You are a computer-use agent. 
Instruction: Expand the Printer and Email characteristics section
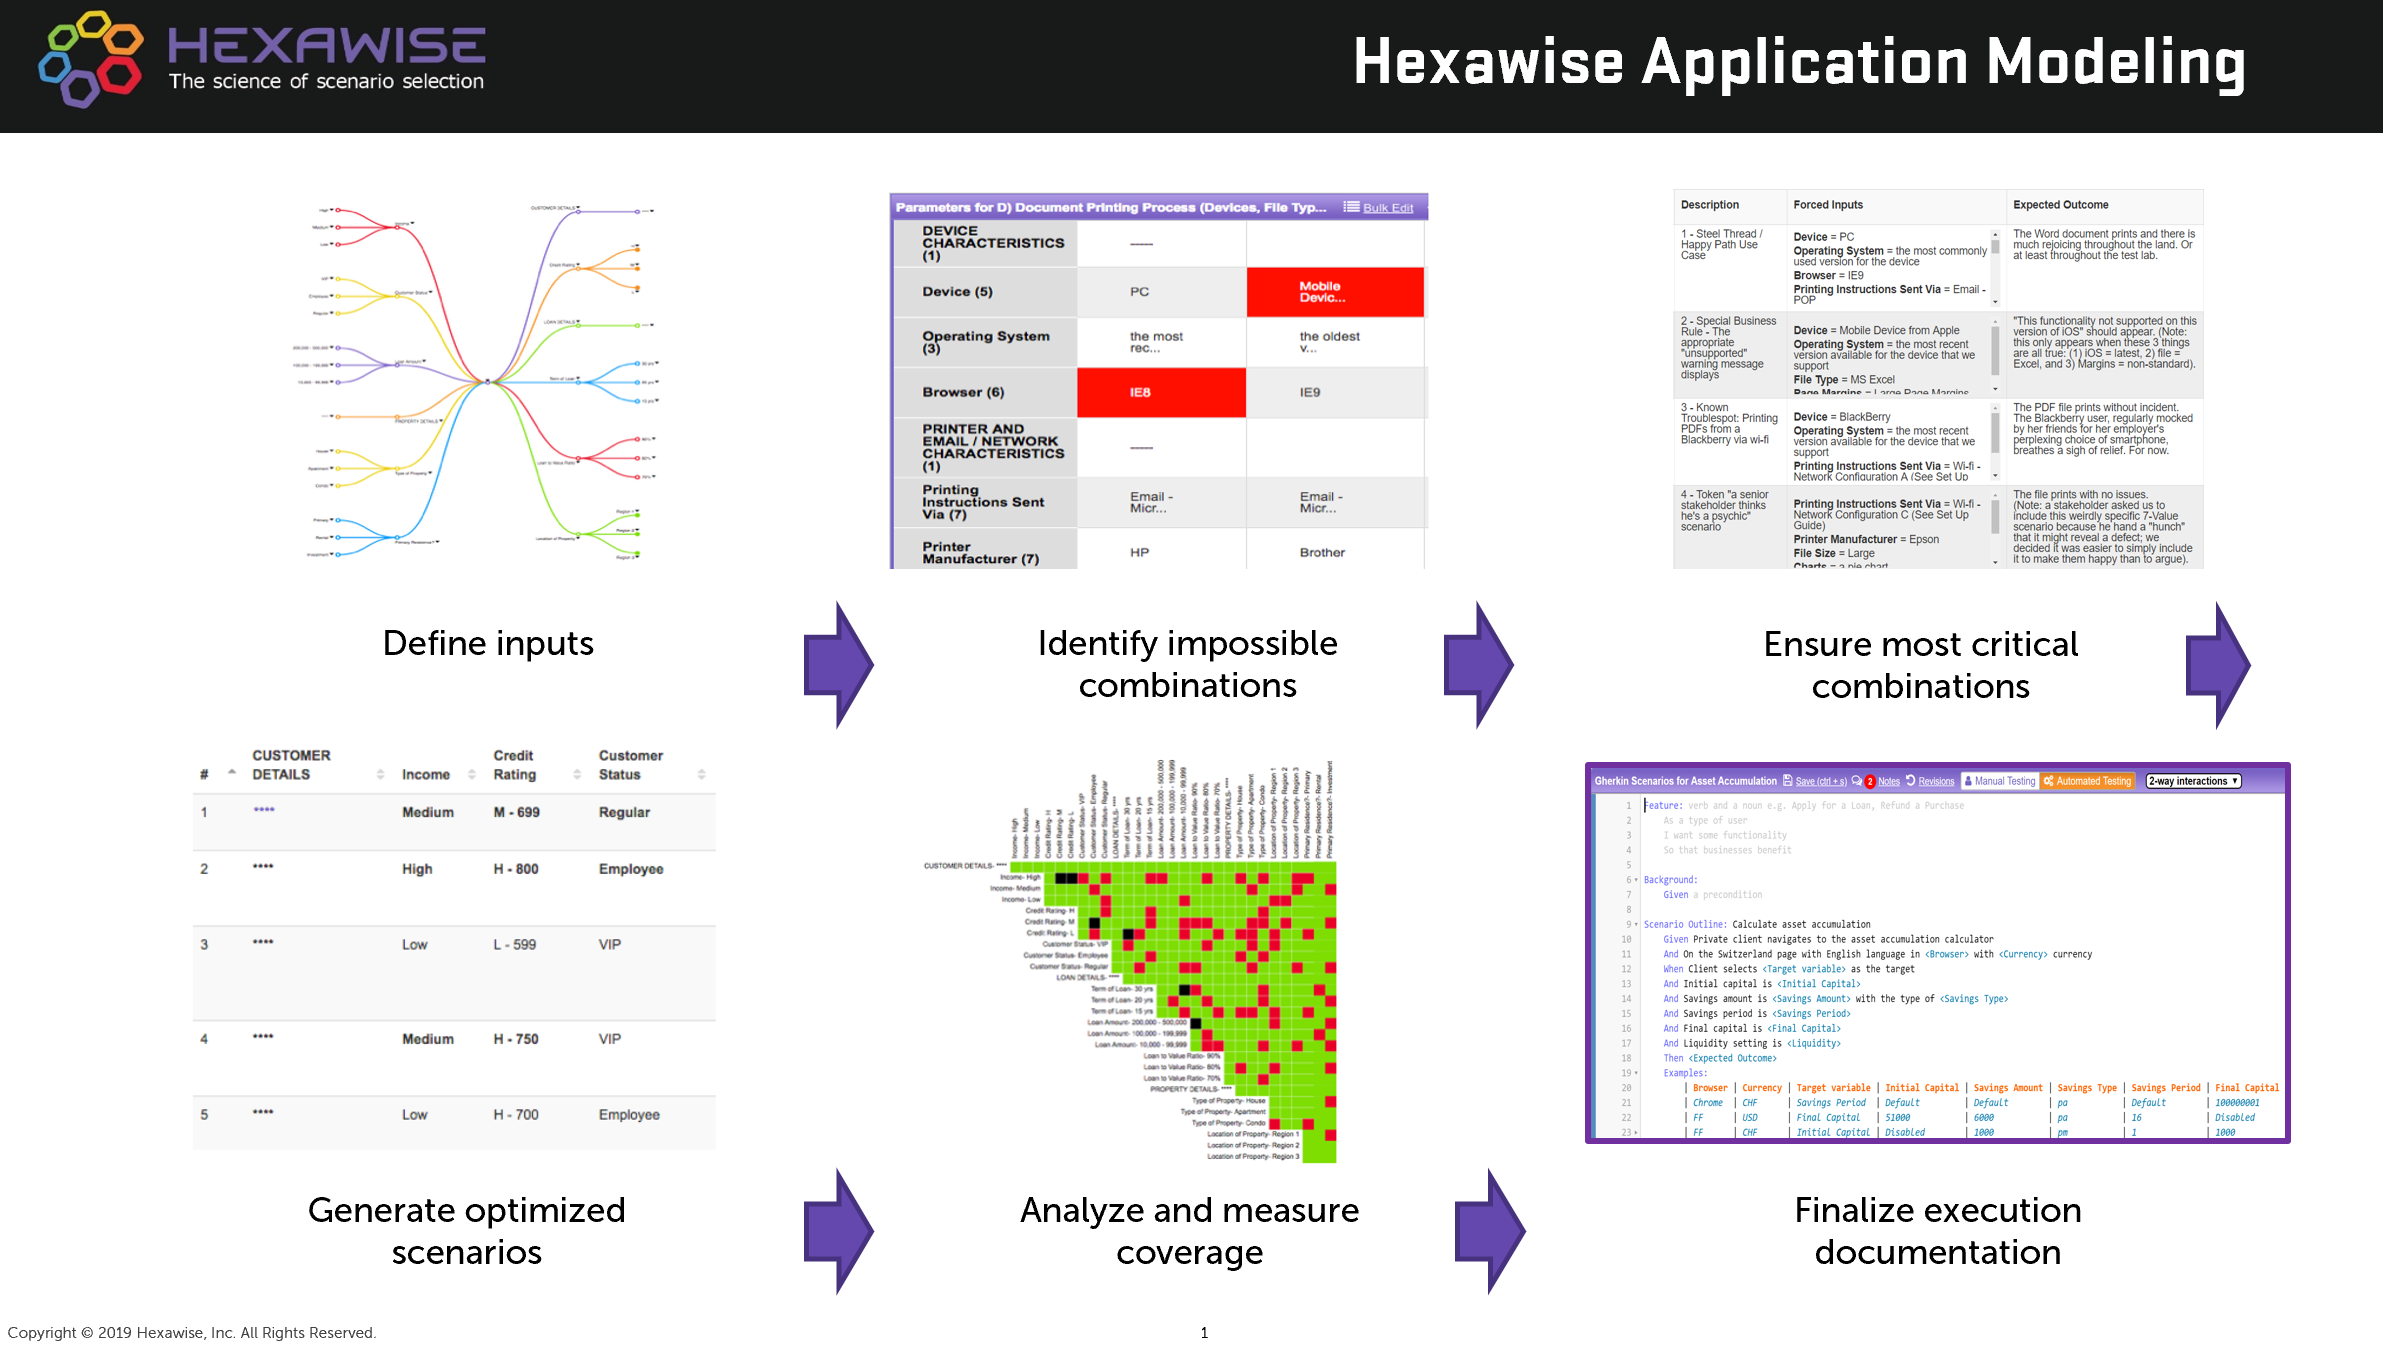click(x=1142, y=453)
